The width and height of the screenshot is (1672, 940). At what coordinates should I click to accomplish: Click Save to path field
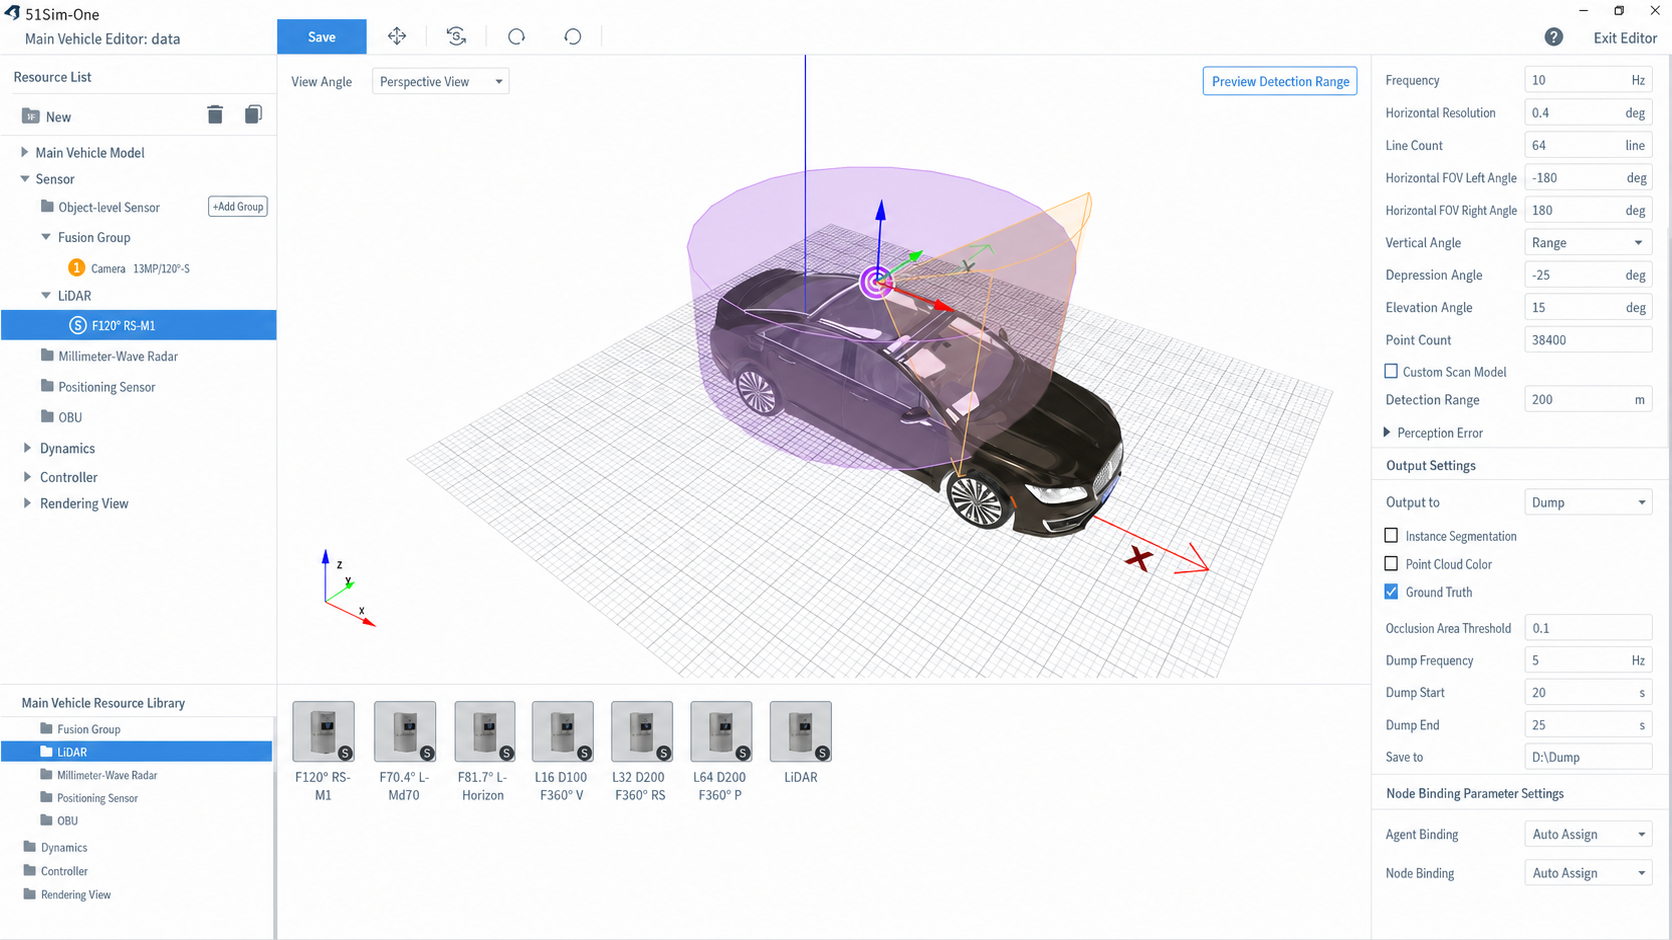point(1587,757)
